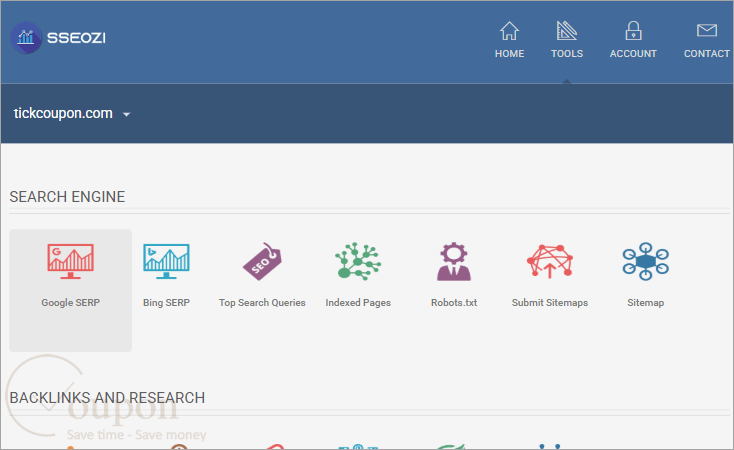
Task: Open the ACCOUNT menu label
Action: click(x=633, y=53)
